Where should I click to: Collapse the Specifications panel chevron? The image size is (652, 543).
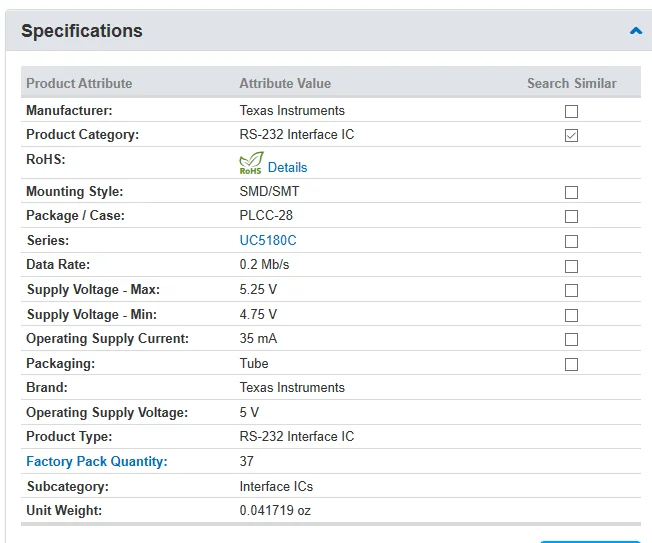click(x=636, y=31)
